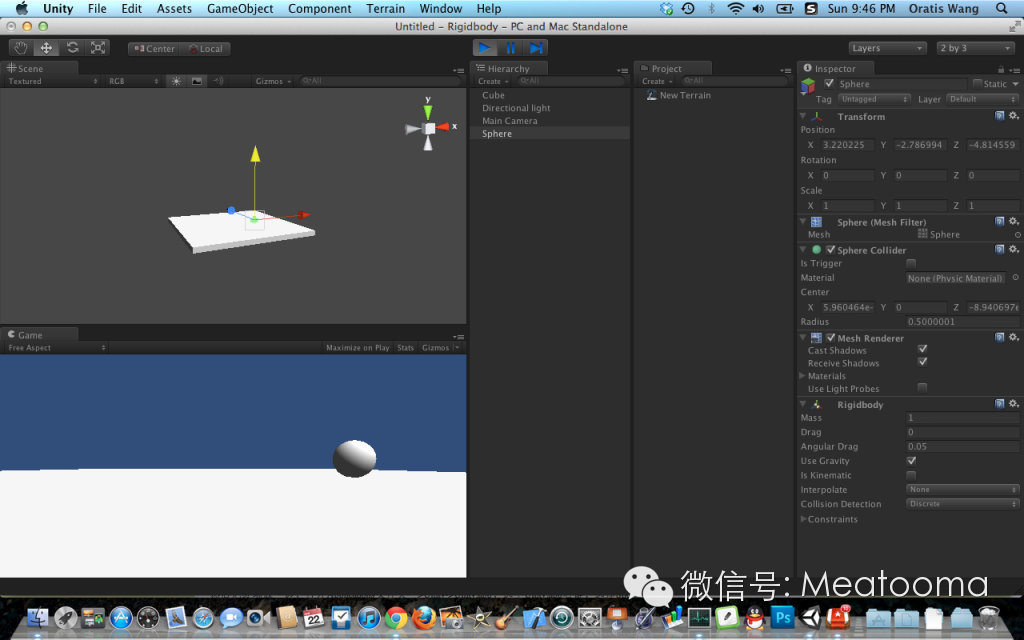
Task: Select the Rotate tool in toolbar
Action: 72,48
